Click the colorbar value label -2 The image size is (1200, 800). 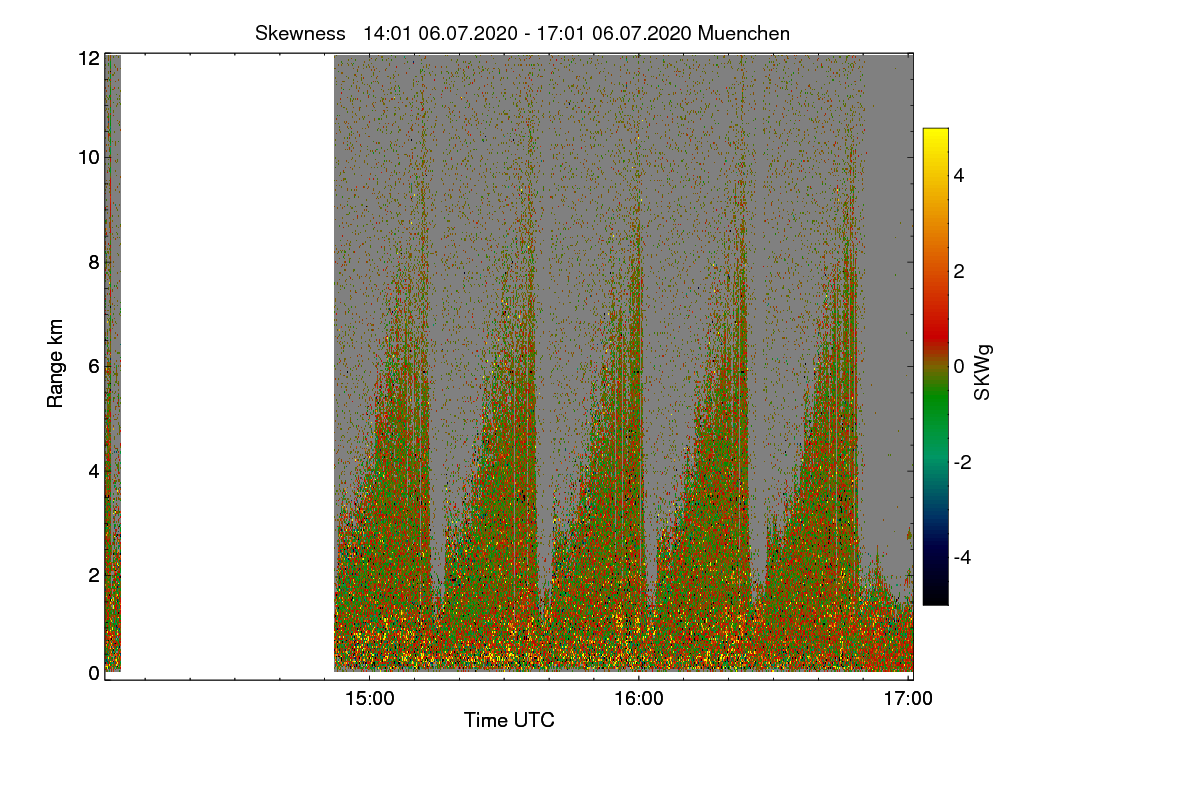(x=962, y=461)
